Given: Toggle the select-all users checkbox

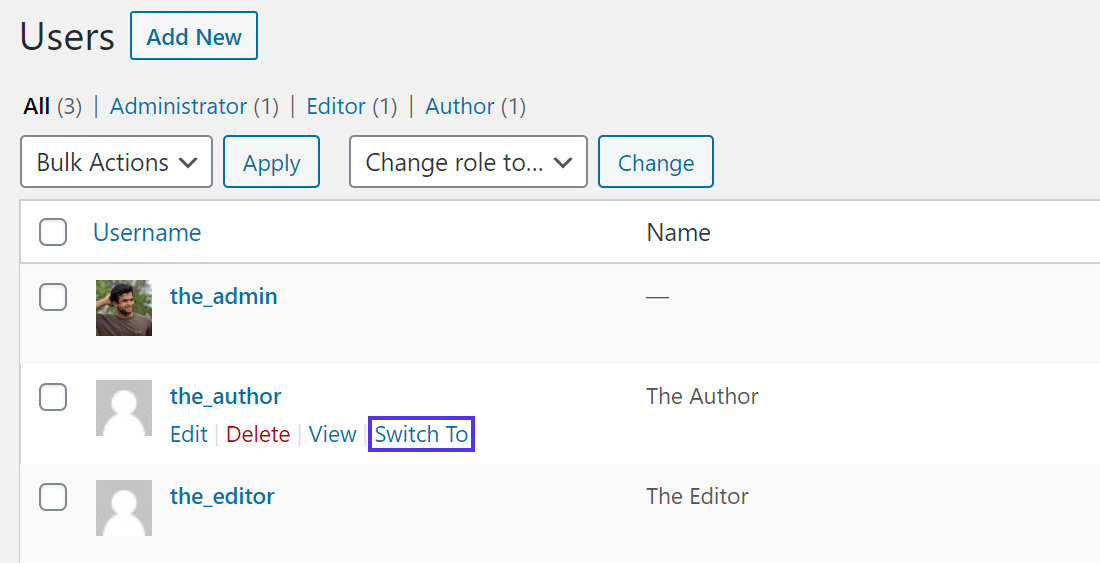Looking at the screenshot, I should click(53, 233).
